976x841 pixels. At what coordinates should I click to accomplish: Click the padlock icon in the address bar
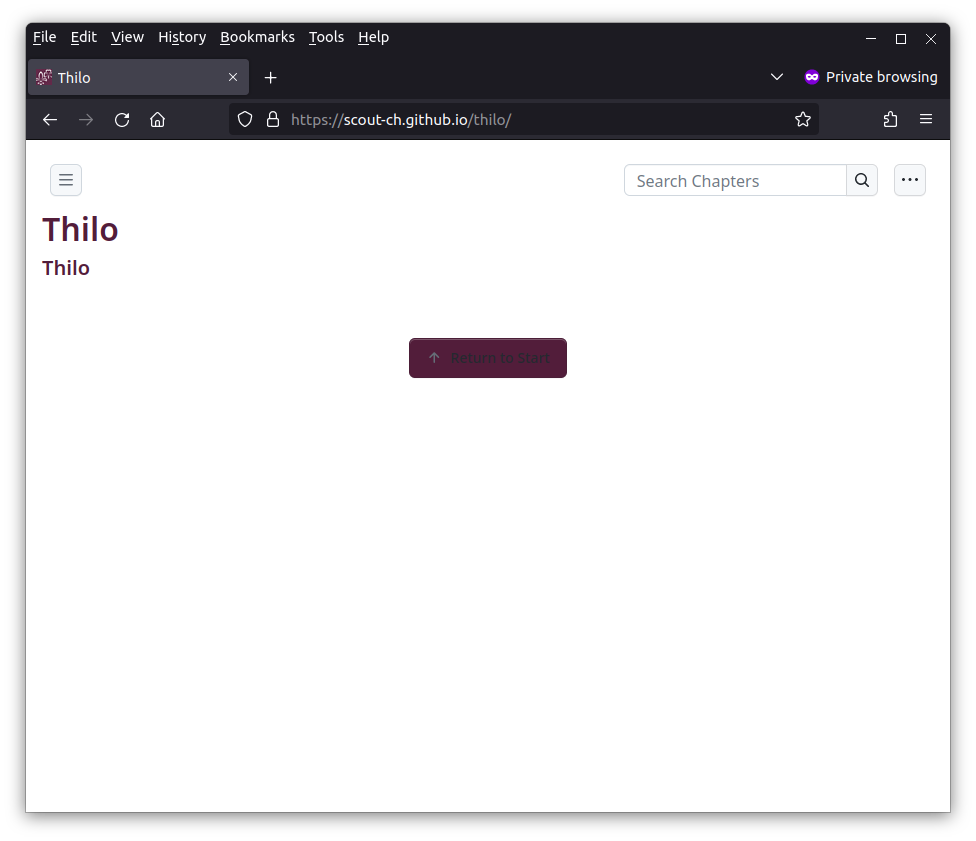[273, 119]
